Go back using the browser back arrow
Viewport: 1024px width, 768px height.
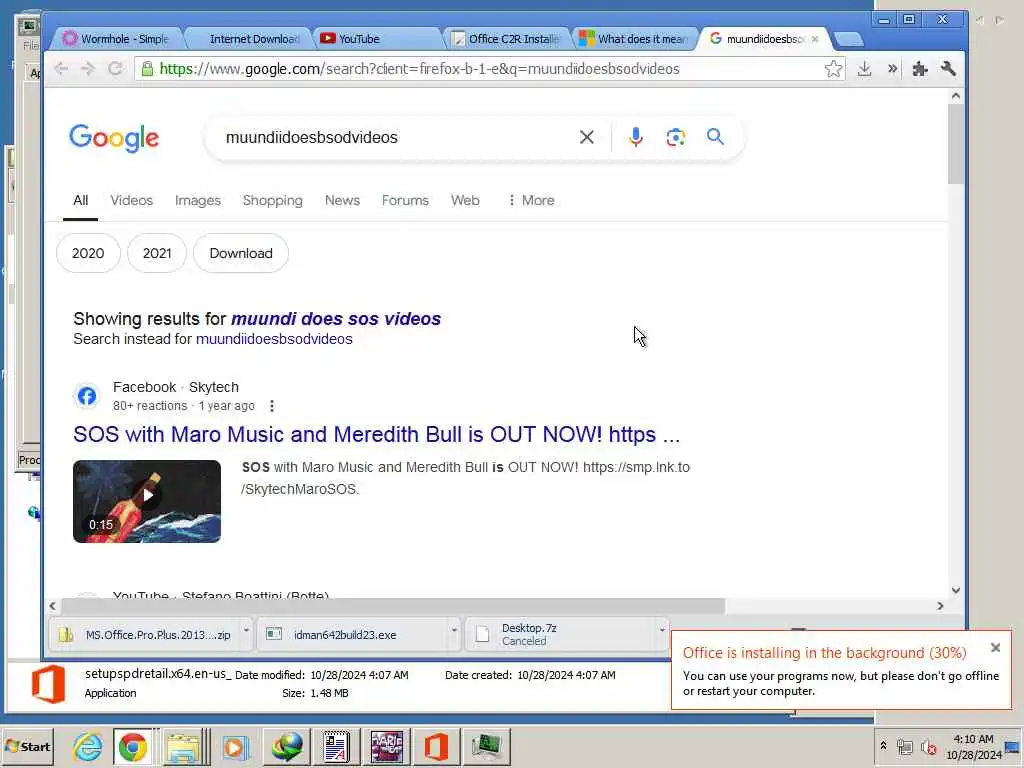61,69
